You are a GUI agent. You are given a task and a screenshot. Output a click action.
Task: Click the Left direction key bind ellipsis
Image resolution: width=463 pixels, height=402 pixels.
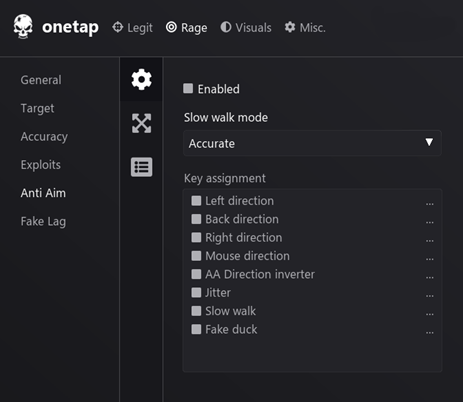(430, 204)
